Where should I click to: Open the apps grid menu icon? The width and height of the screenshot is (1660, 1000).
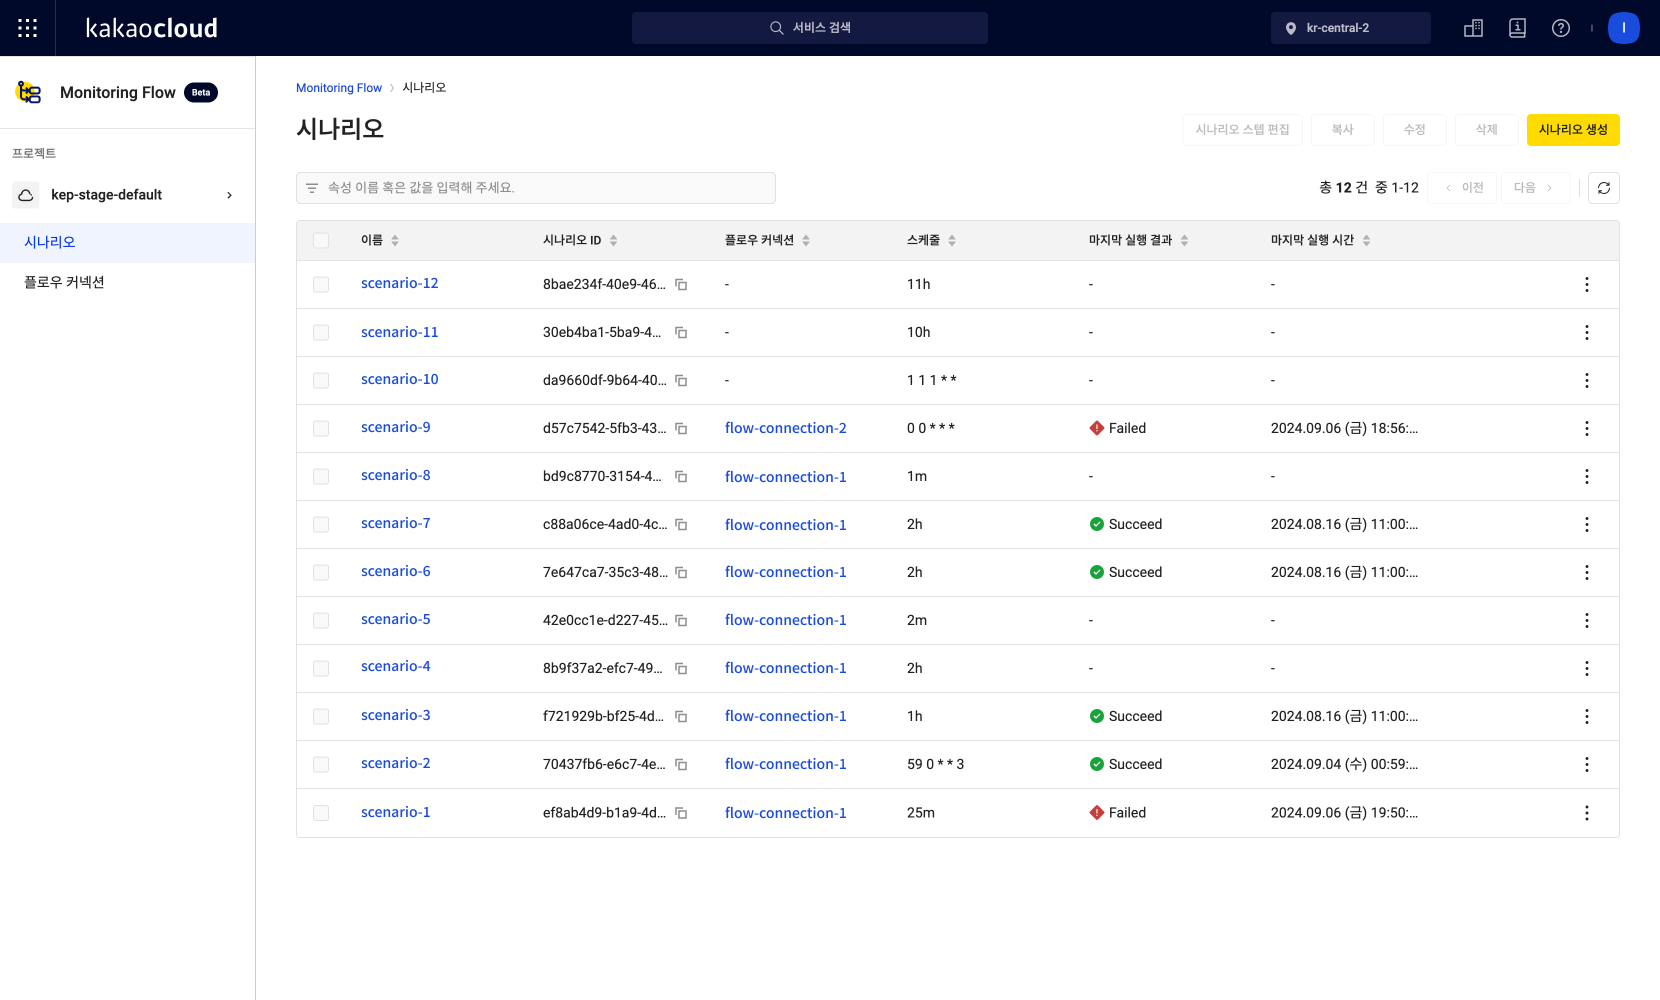coord(28,28)
